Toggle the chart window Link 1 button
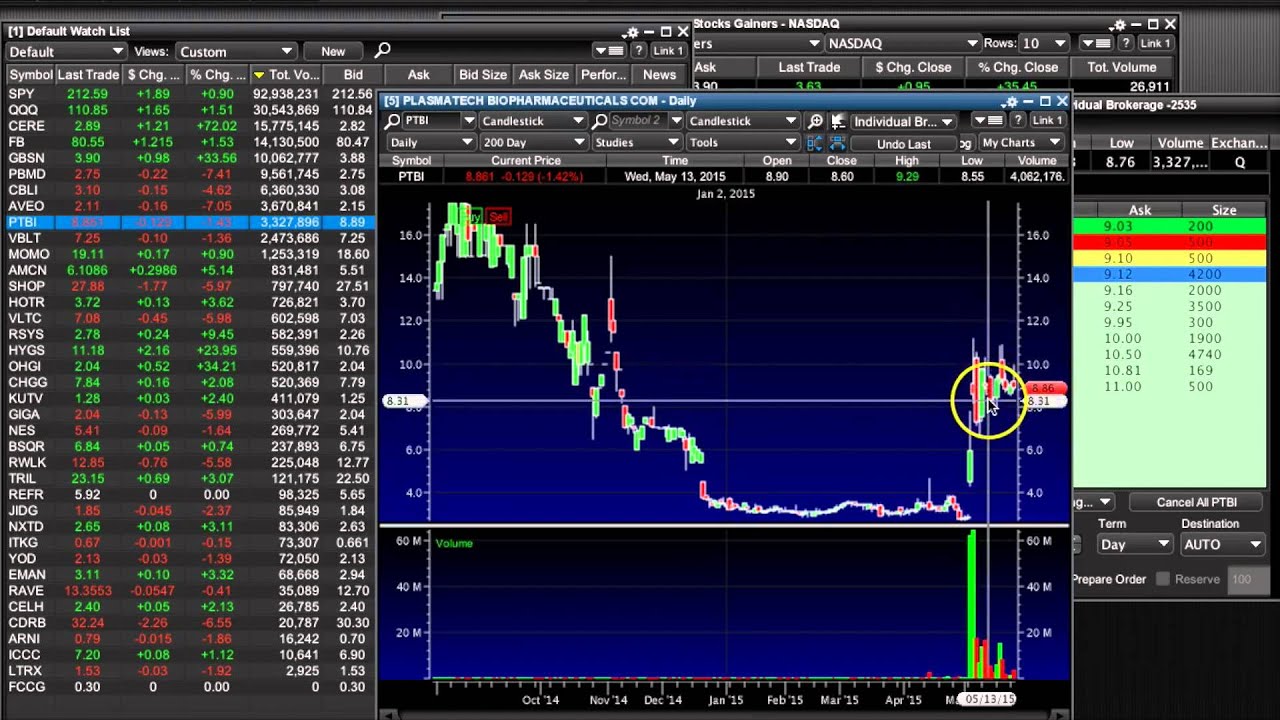Screen dimensions: 1280x720 1047,121
